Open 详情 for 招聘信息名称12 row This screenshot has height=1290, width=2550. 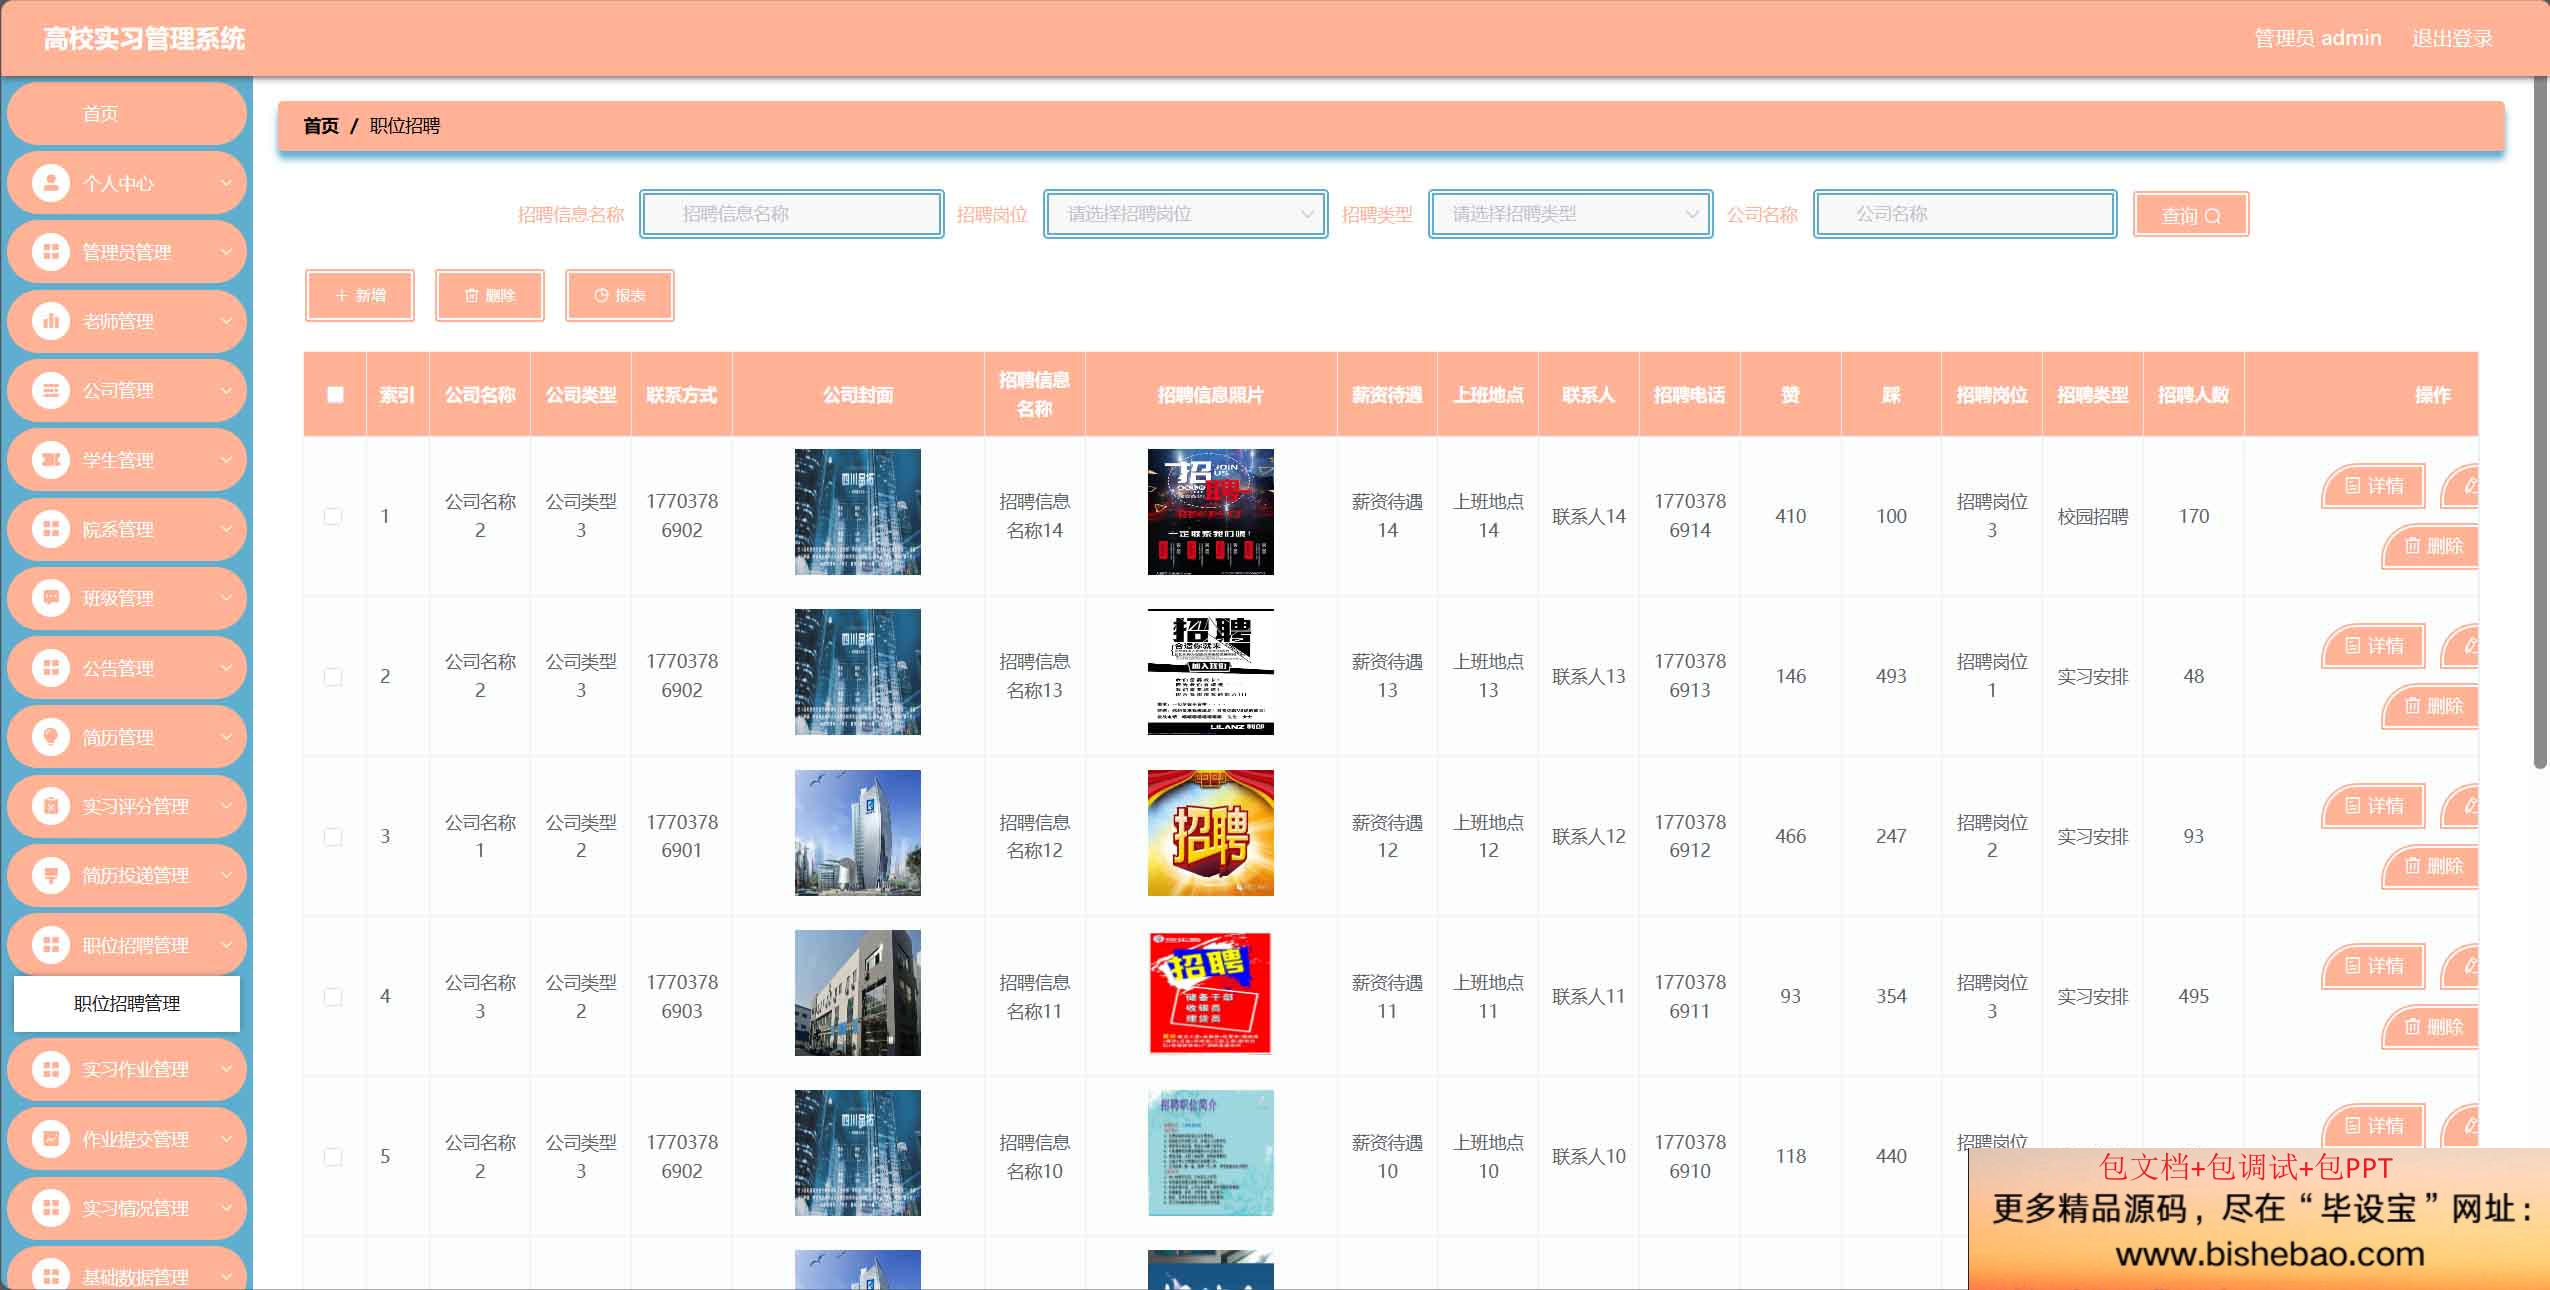tap(2374, 806)
